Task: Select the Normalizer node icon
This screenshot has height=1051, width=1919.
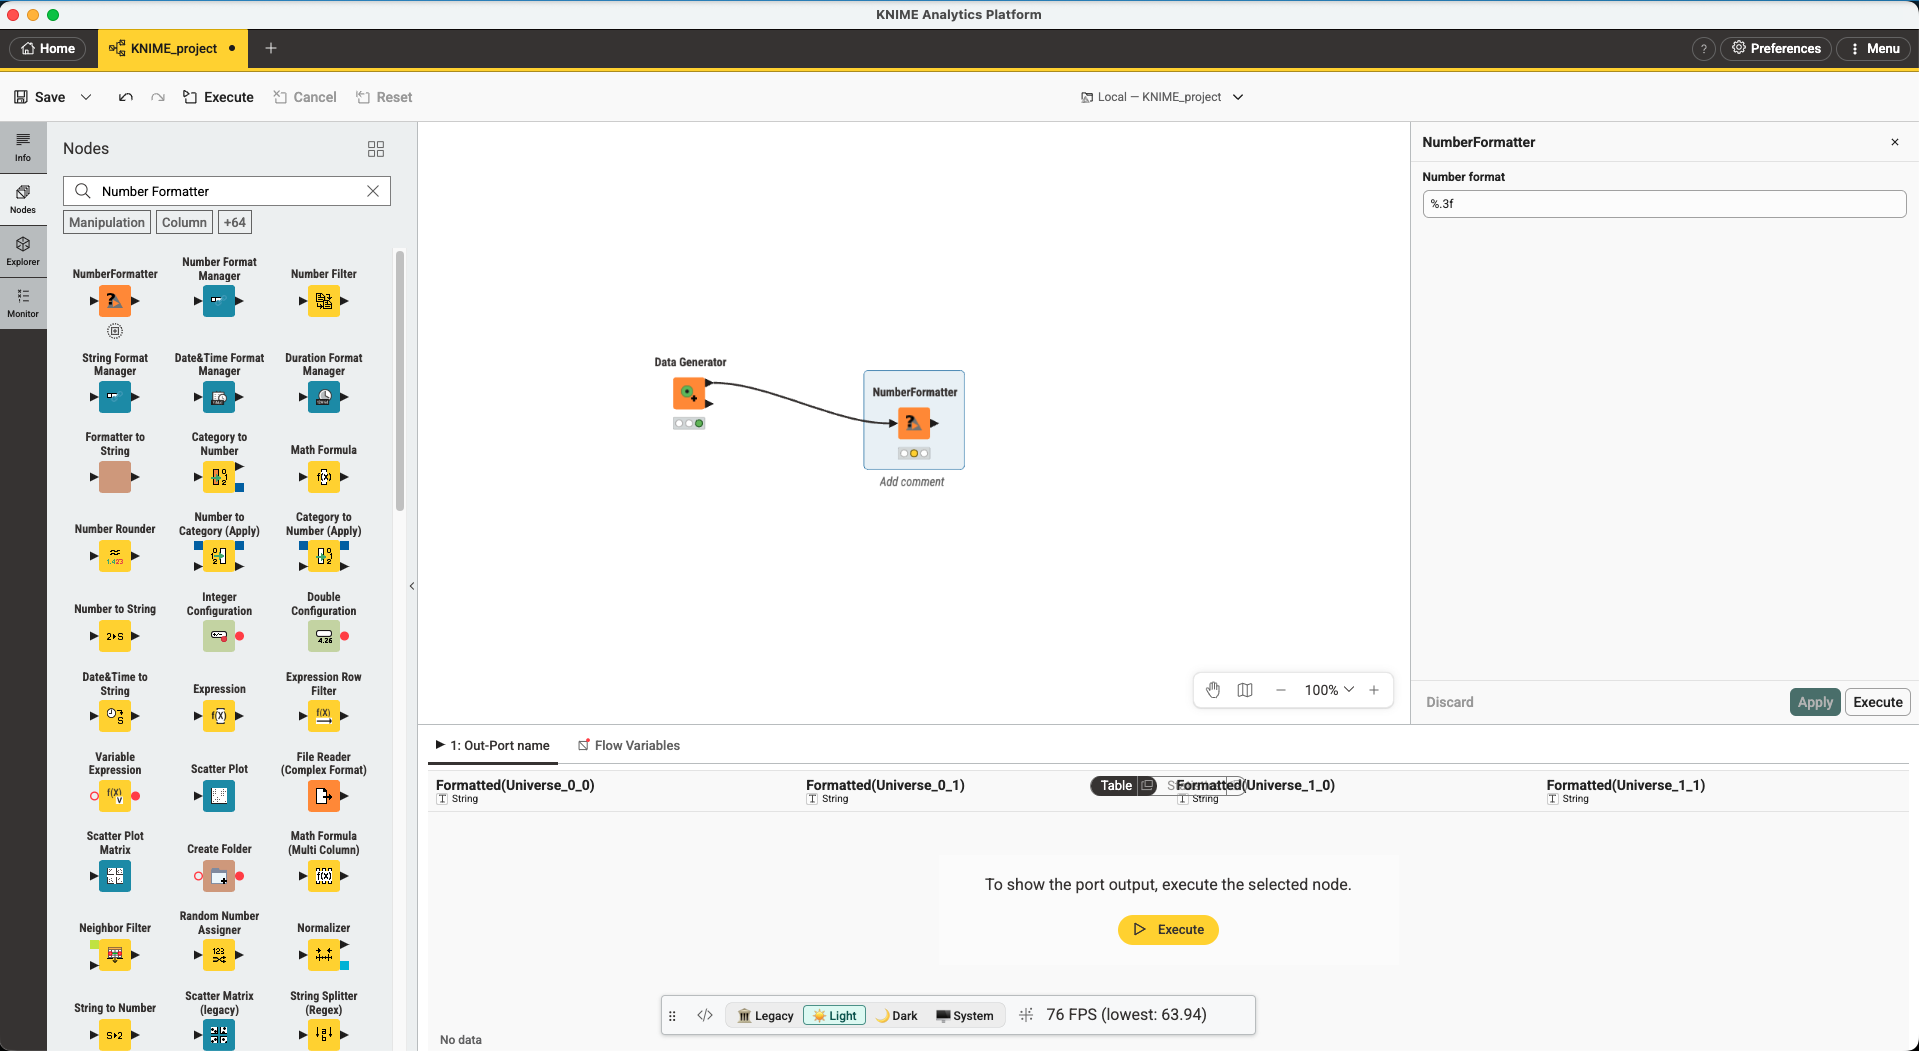Action: [x=323, y=955]
